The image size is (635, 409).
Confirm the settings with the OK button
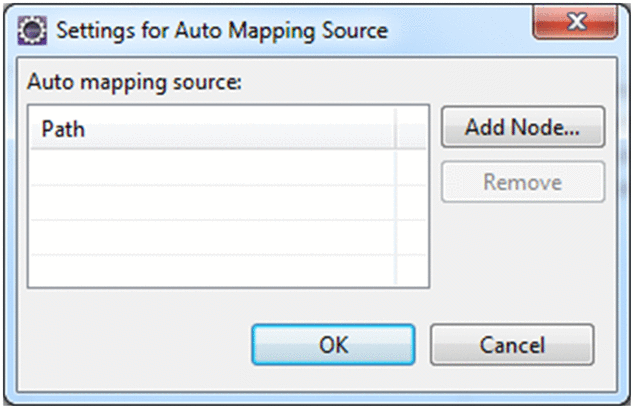click(333, 345)
